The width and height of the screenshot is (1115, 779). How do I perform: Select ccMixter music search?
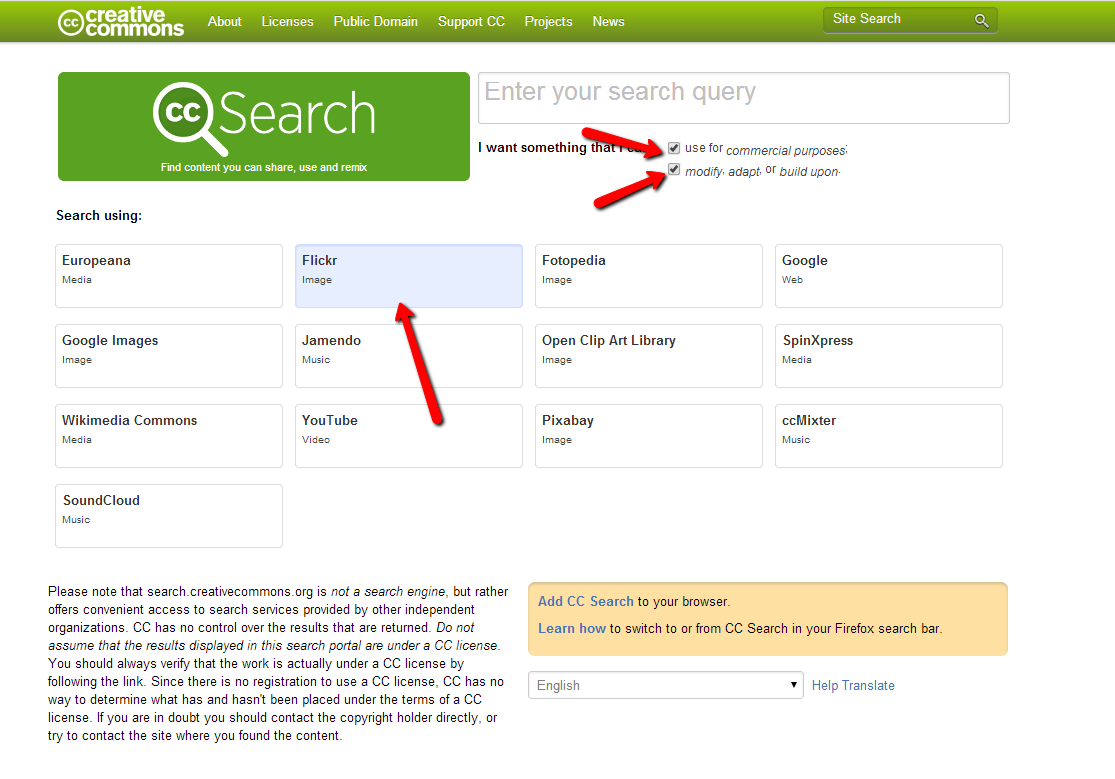click(x=889, y=436)
